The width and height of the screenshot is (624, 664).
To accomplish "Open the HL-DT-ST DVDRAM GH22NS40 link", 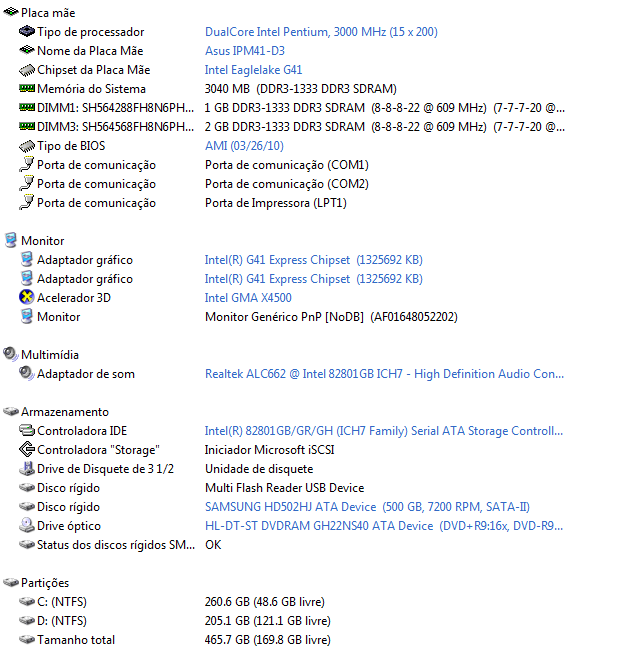I will 384,526.
